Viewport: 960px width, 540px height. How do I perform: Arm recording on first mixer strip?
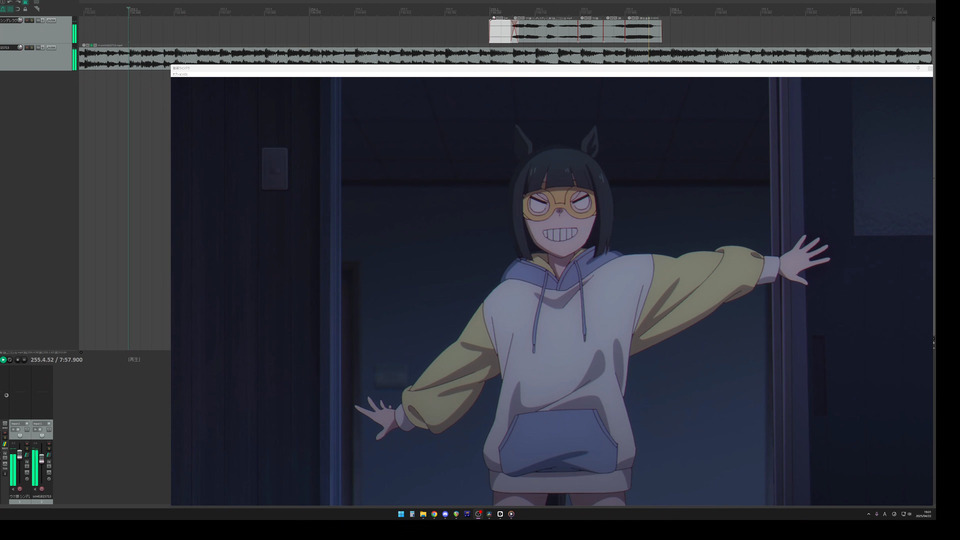[20, 489]
